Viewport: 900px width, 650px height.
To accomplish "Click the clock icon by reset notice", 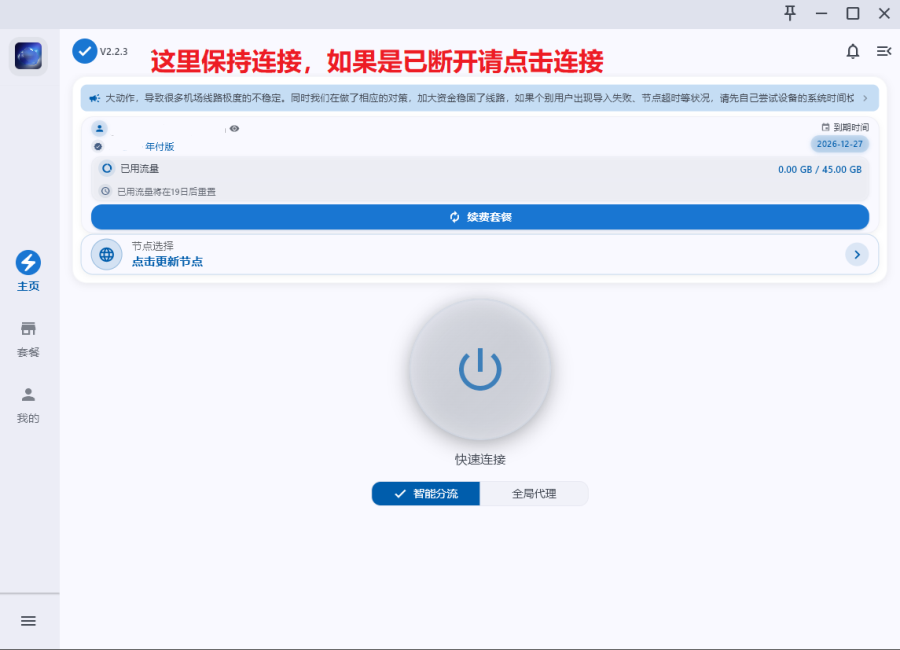I will [105, 191].
